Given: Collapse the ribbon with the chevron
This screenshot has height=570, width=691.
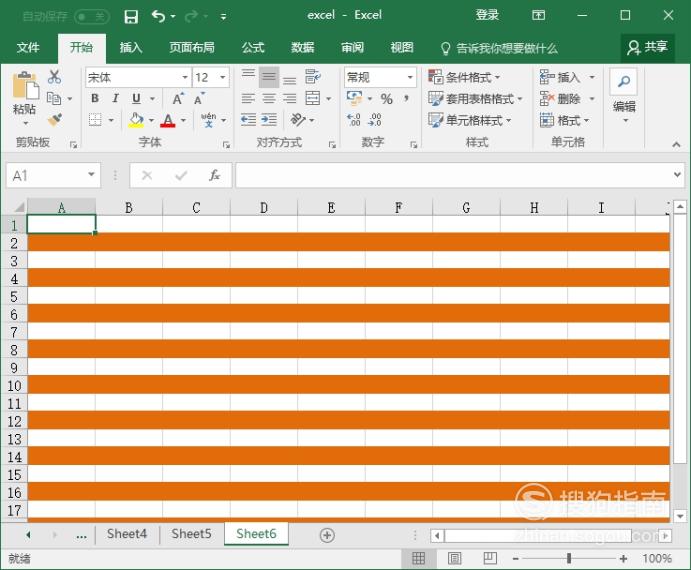Looking at the screenshot, I should click(x=676, y=145).
